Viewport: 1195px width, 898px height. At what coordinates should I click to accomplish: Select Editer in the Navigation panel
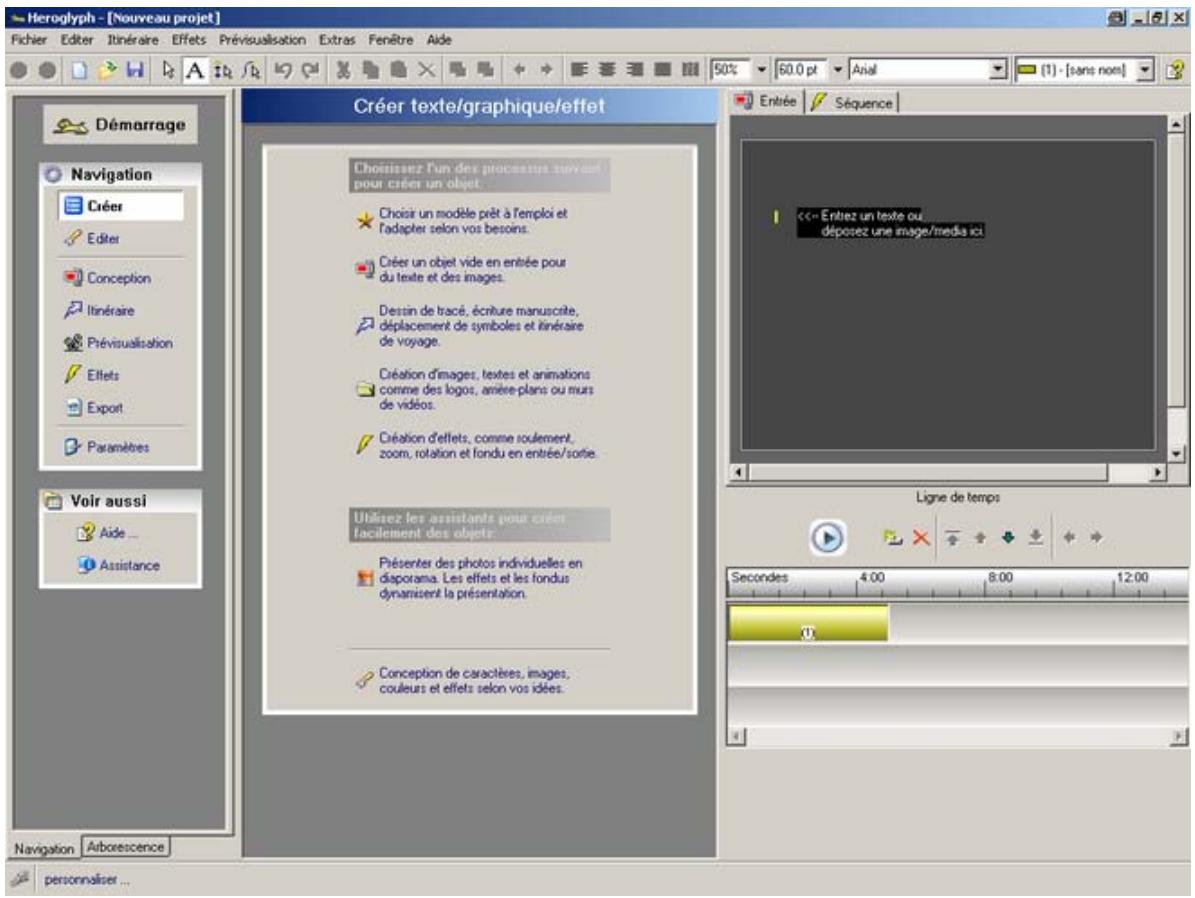(92, 239)
